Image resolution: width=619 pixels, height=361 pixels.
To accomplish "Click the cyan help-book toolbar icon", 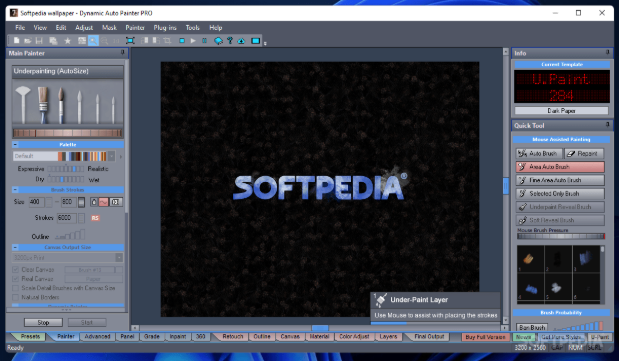I will [x=218, y=40].
